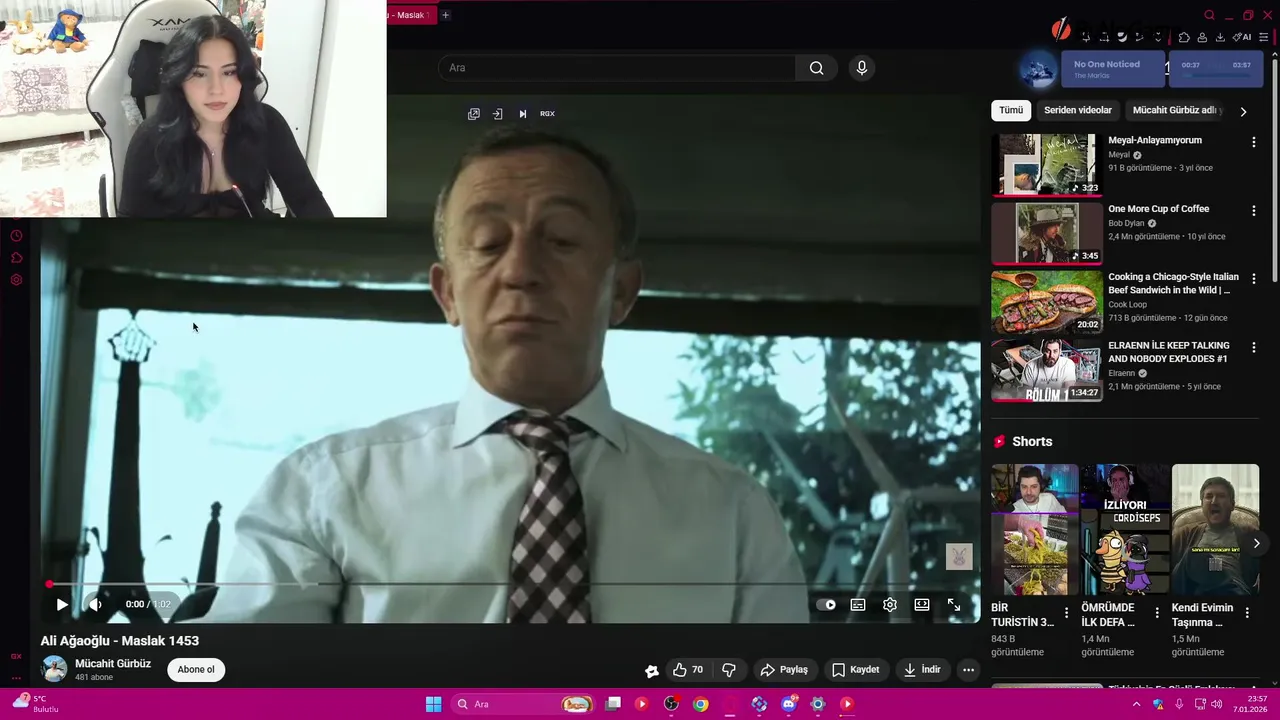Open pop-out video overlay icon
Image resolution: width=1280 pixels, height=720 pixels.
474,114
